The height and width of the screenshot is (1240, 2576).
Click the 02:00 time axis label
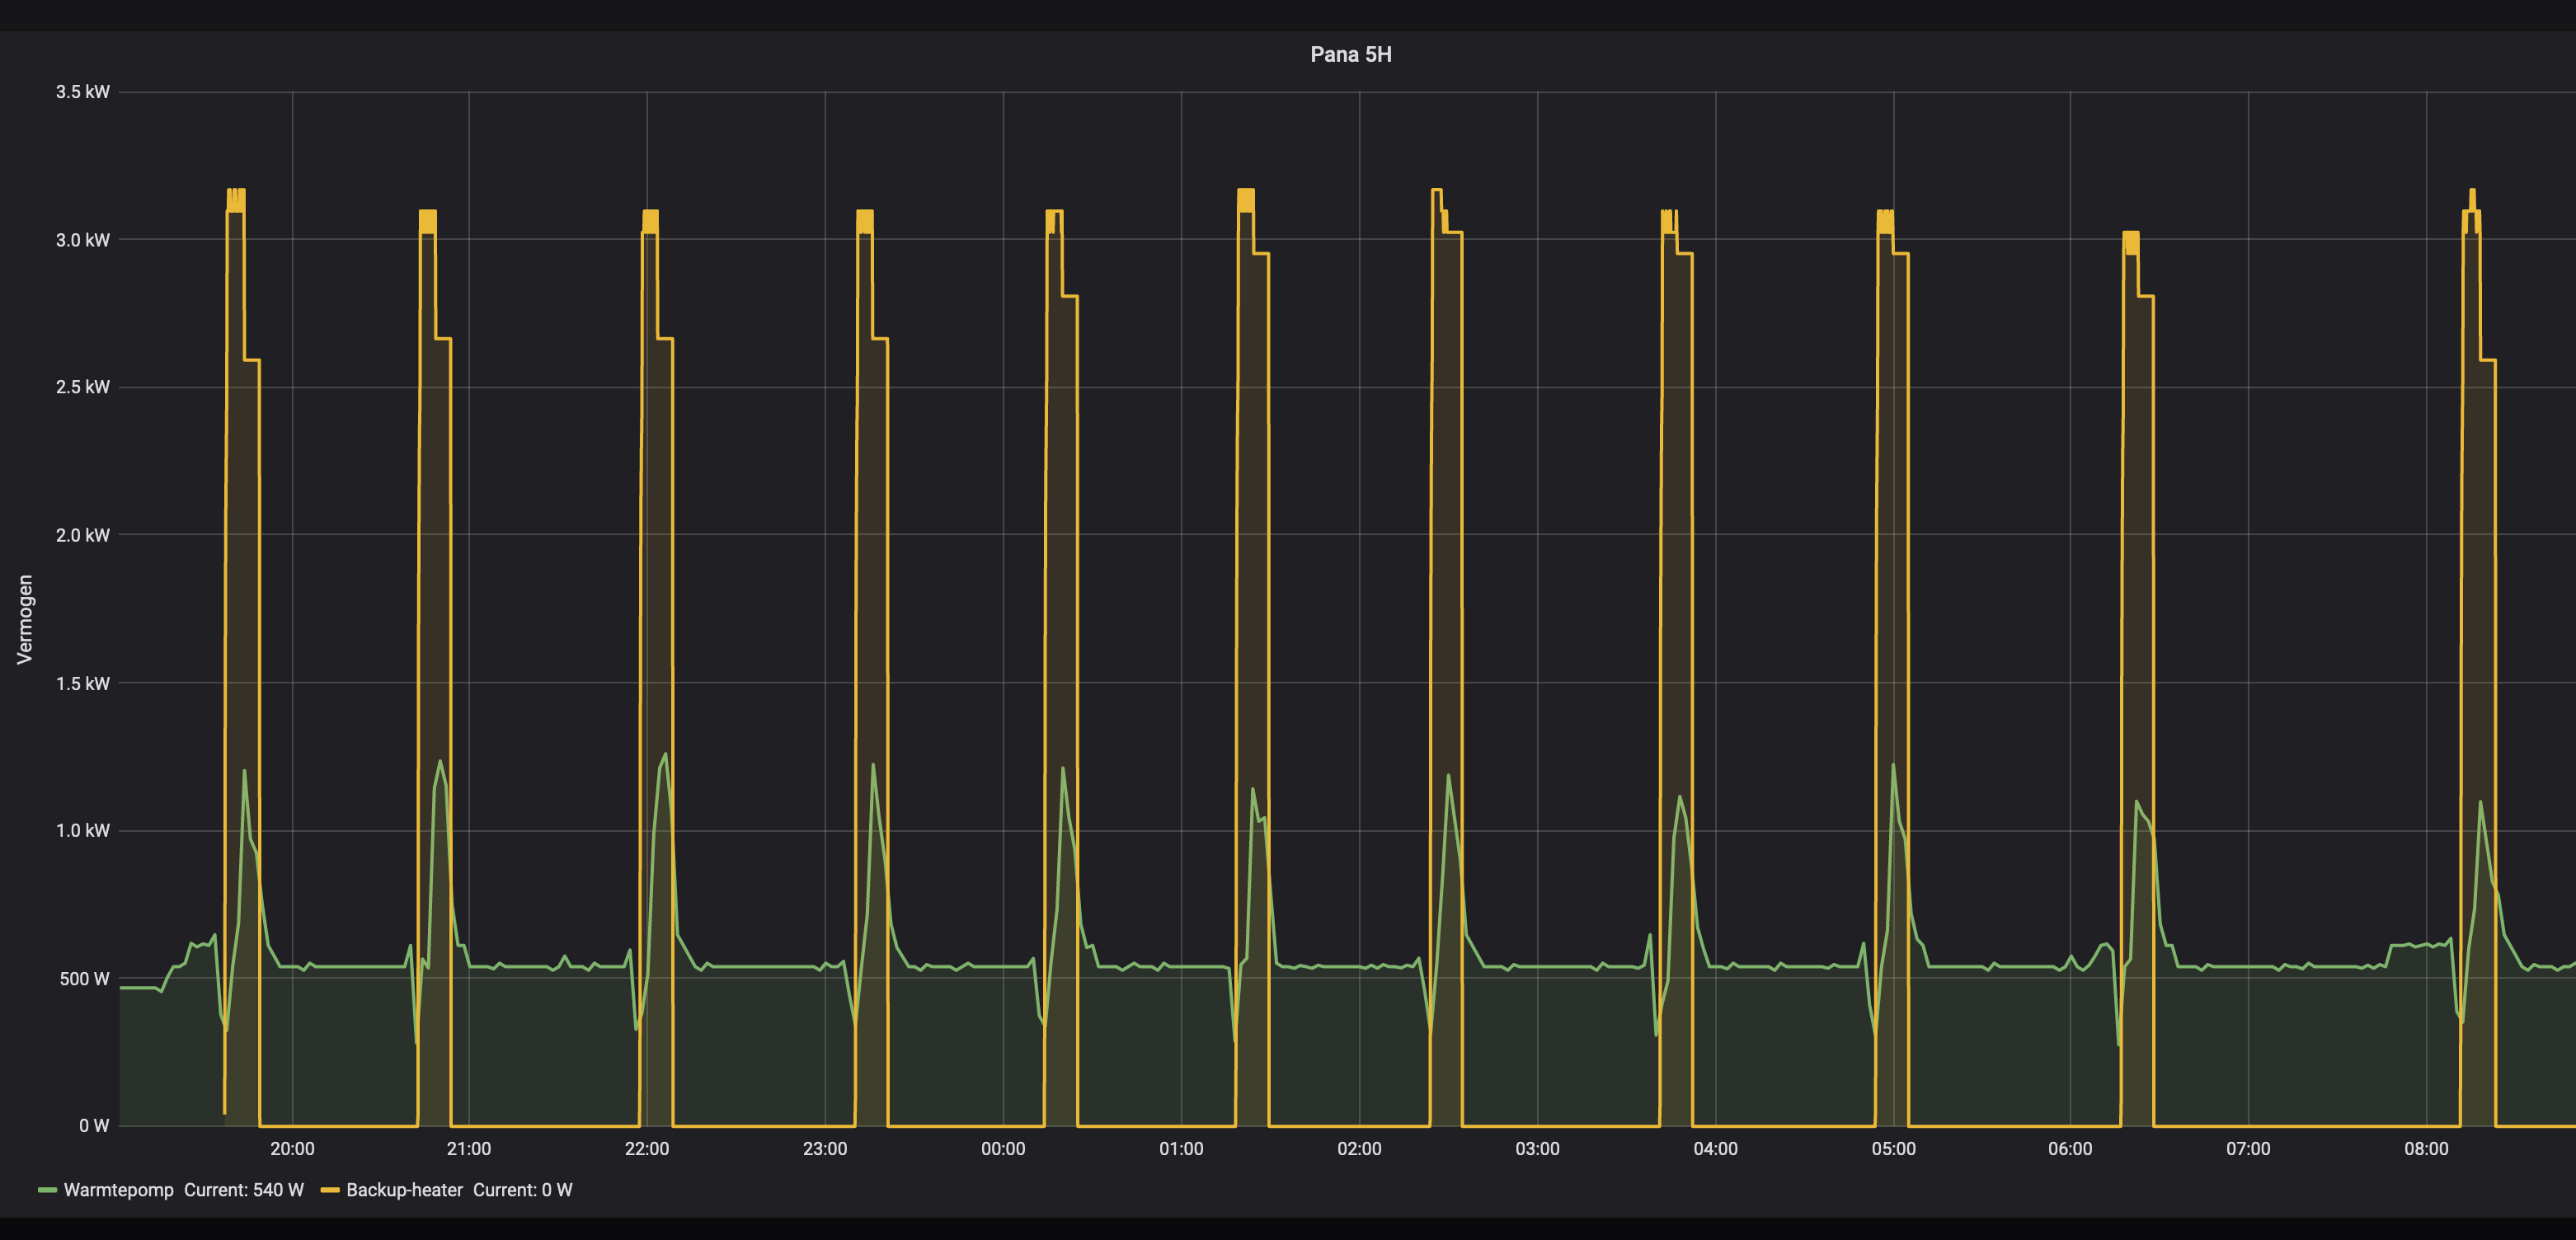click(x=1359, y=1149)
